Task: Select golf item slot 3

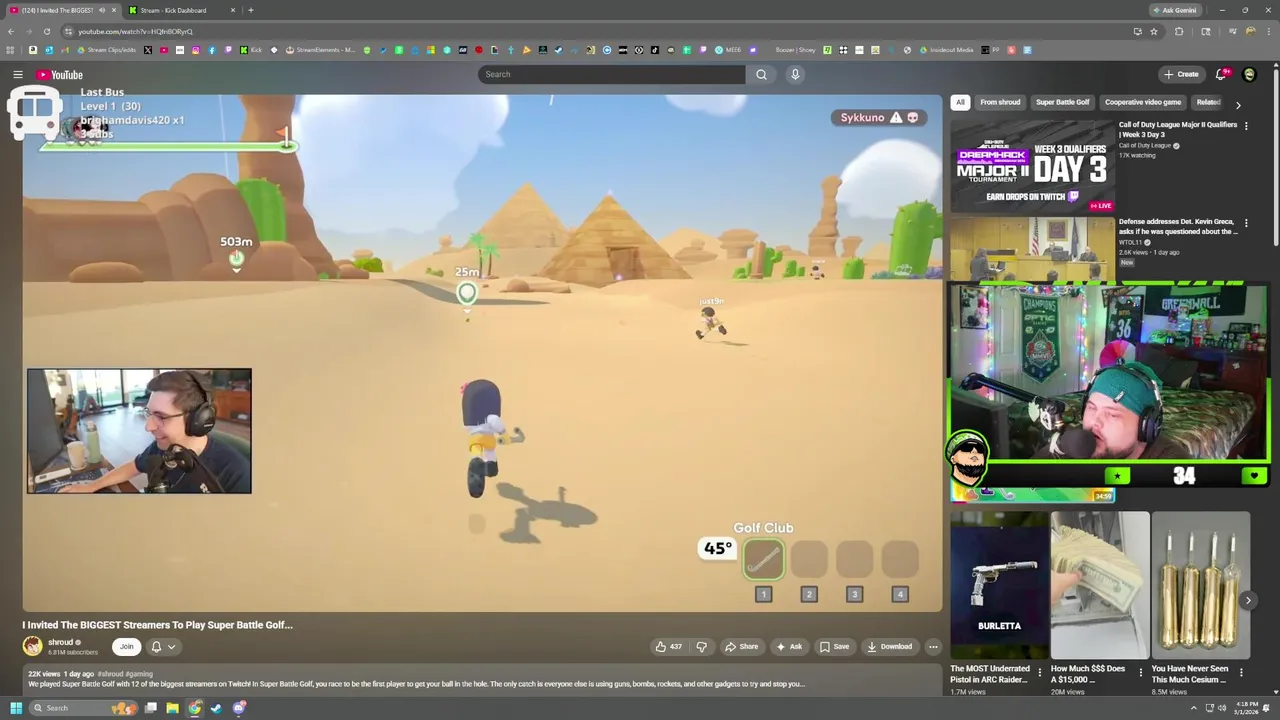Action: (854, 560)
